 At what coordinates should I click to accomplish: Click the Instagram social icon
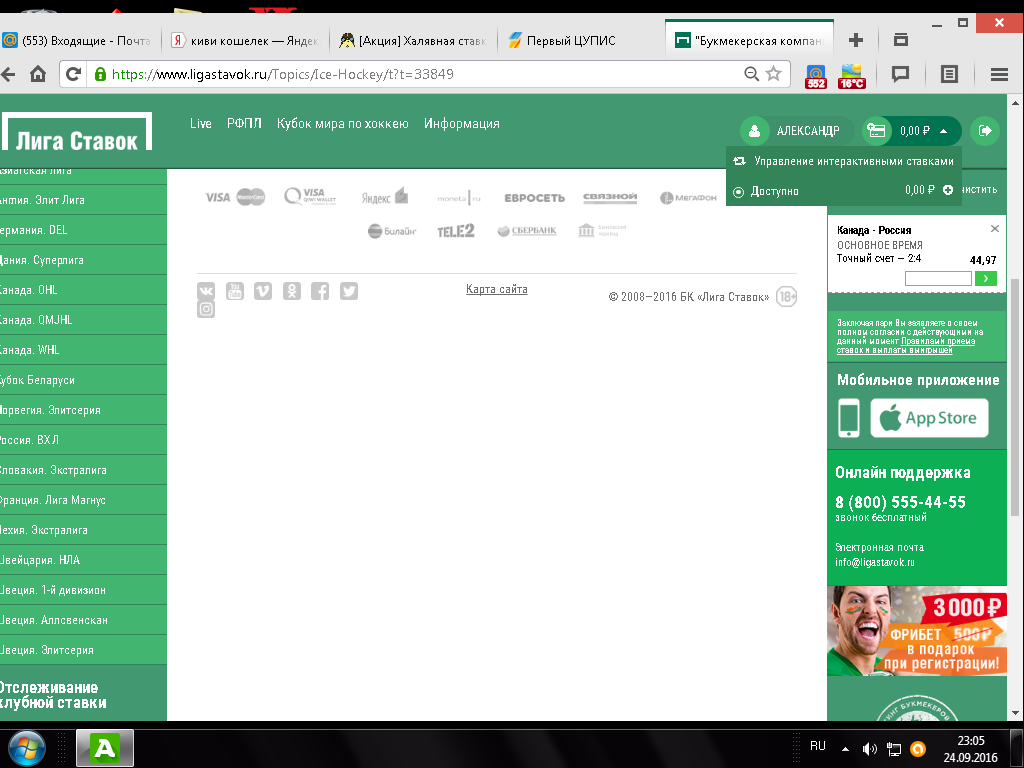tap(206, 309)
